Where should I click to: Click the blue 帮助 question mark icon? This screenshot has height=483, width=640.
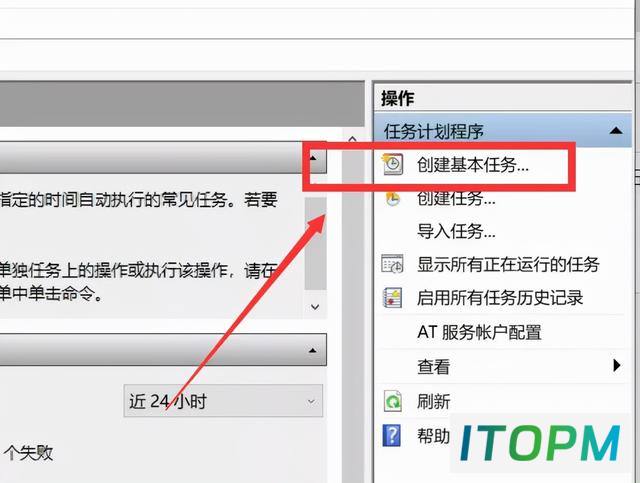[392, 435]
